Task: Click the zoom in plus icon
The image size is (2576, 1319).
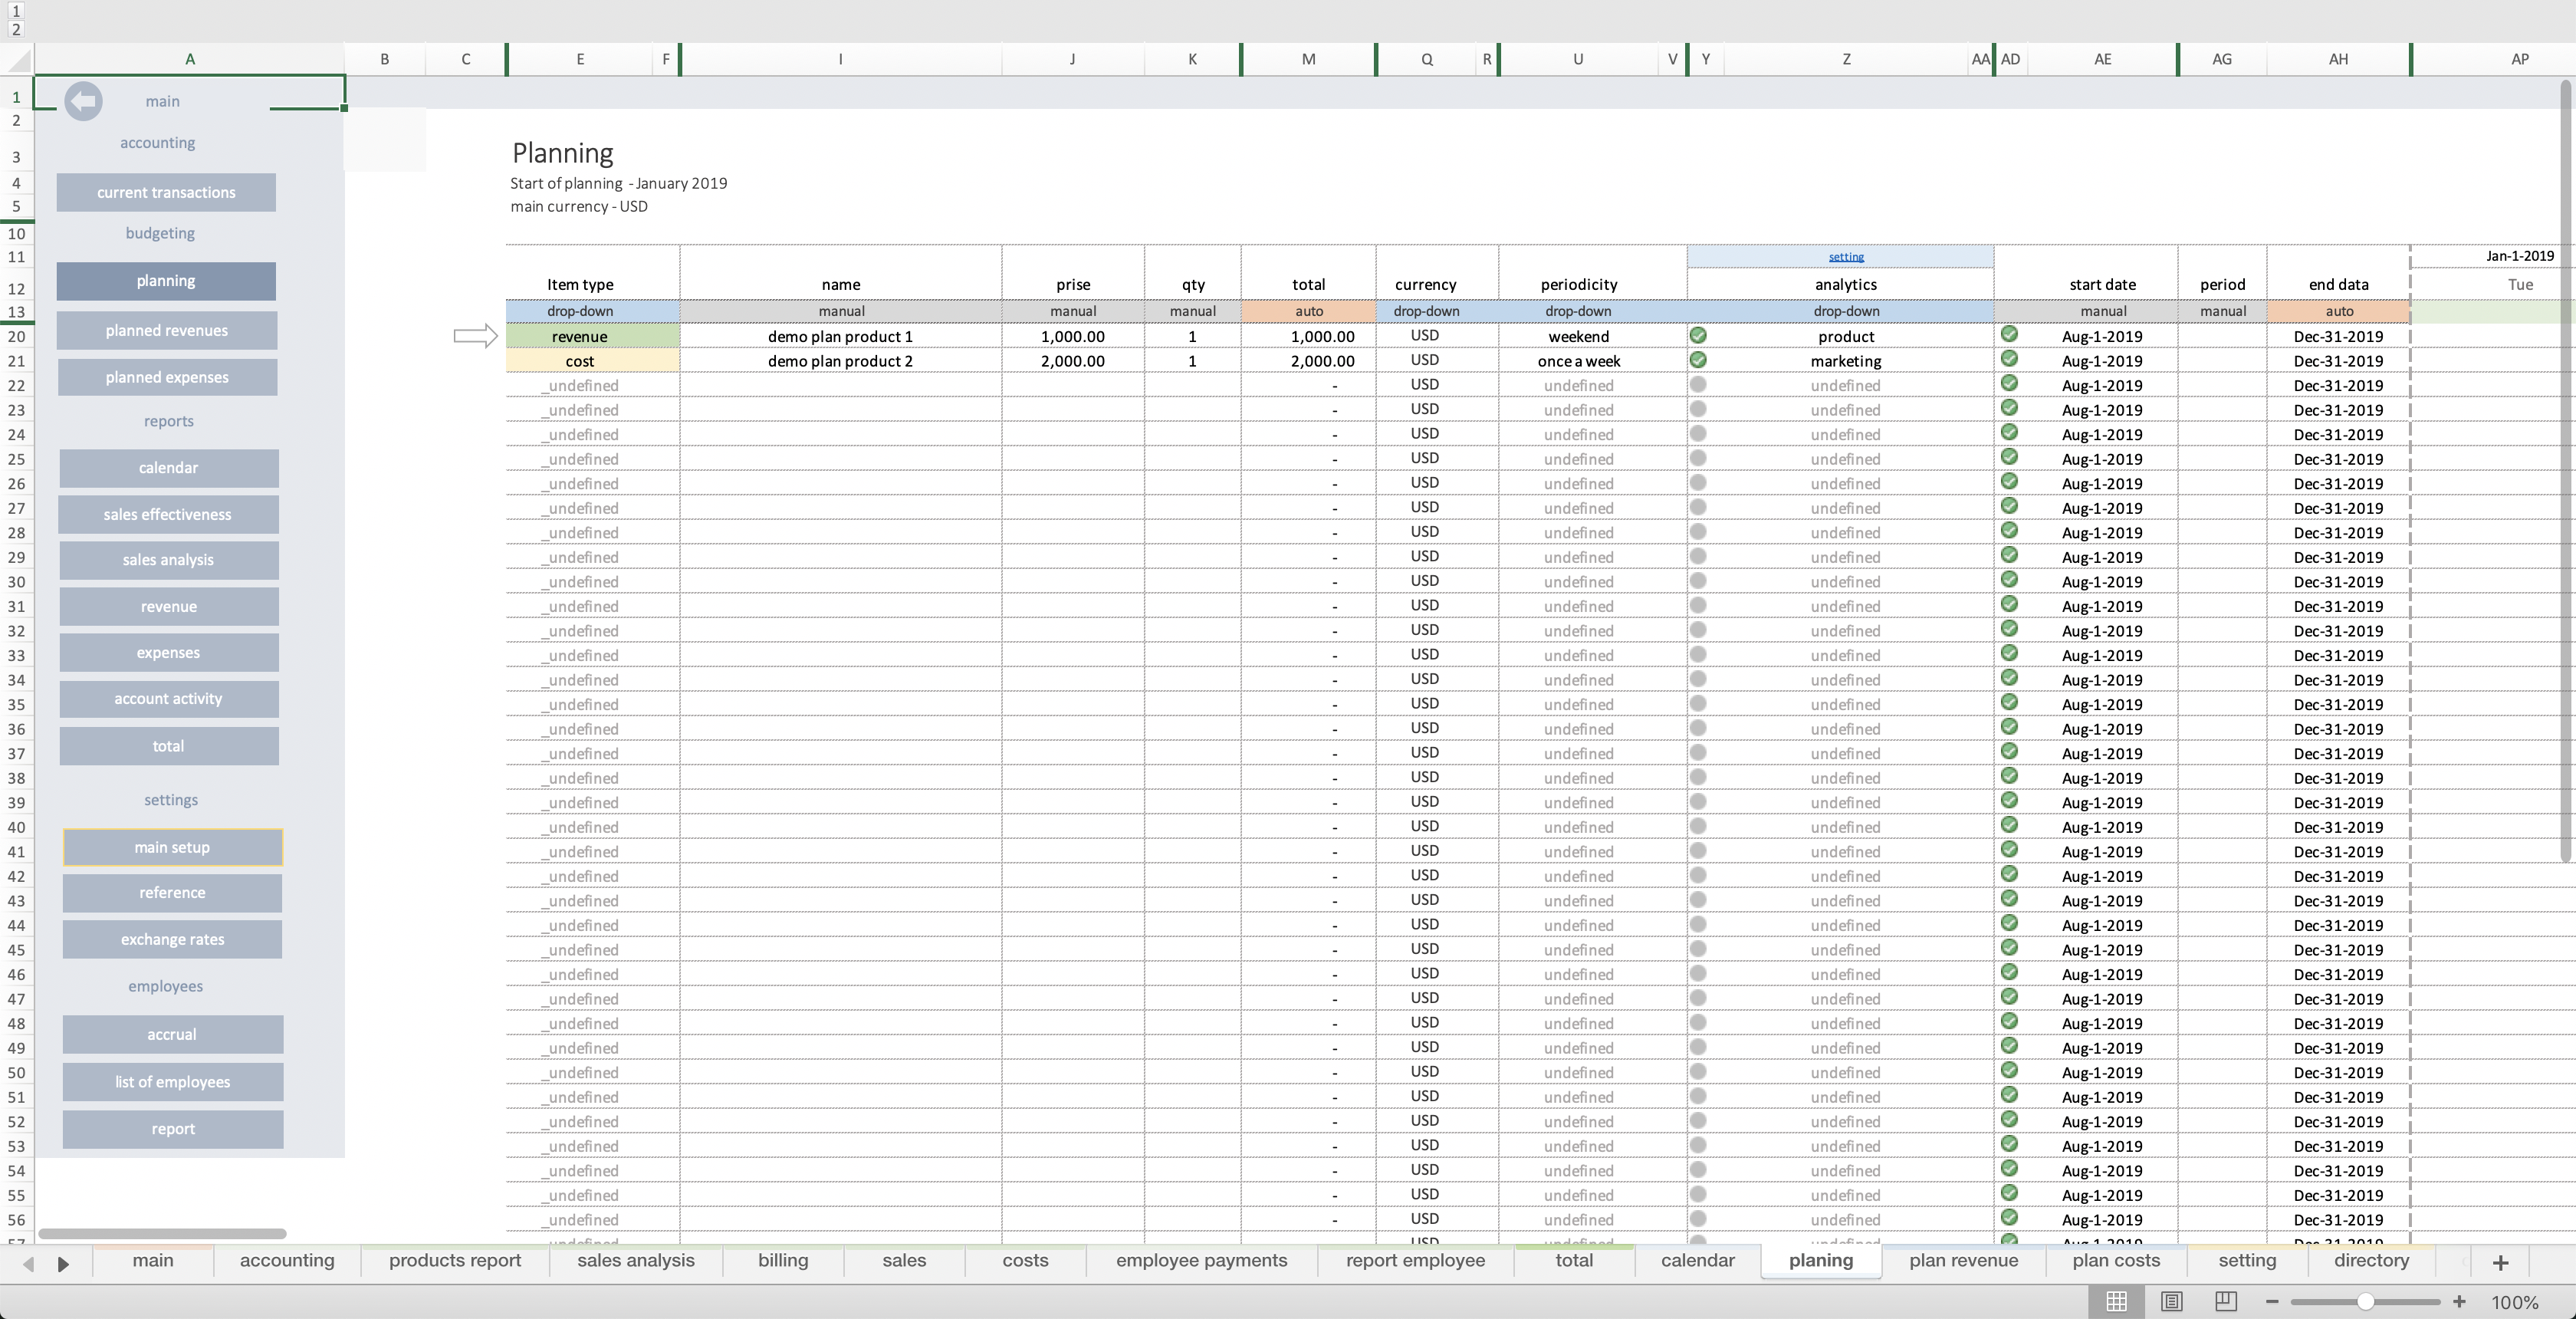Action: tap(2459, 1302)
